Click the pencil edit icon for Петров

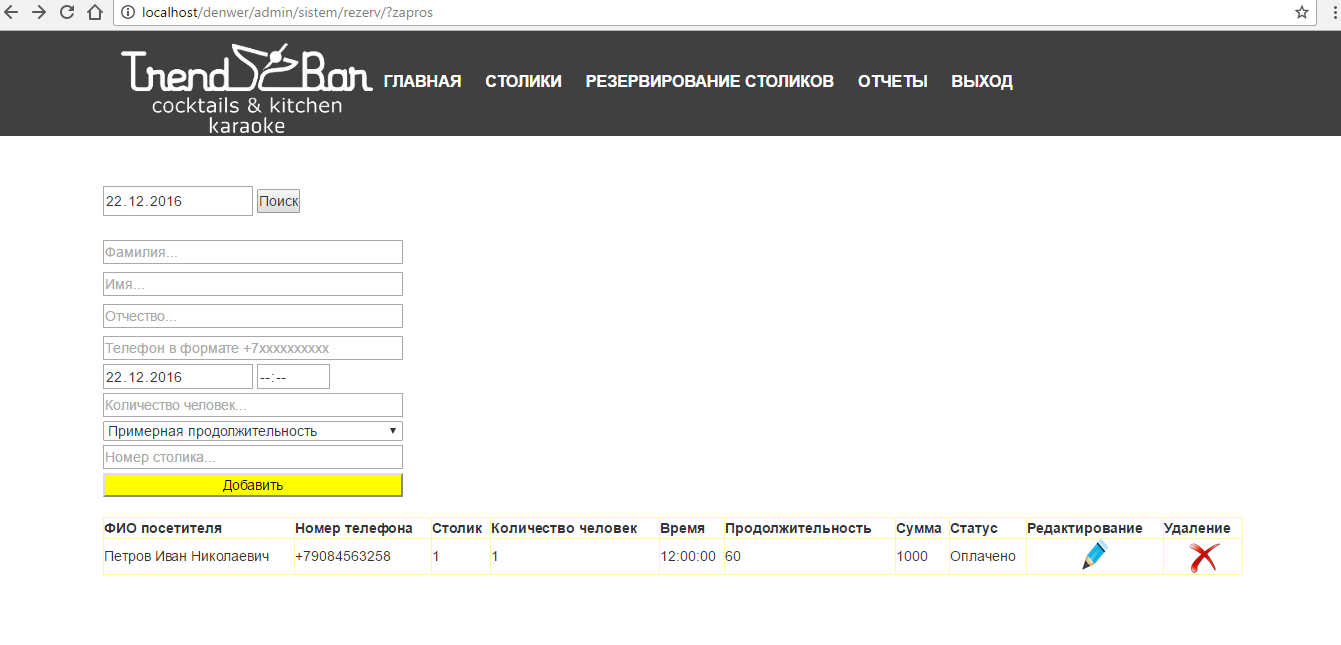[x=1095, y=556]
